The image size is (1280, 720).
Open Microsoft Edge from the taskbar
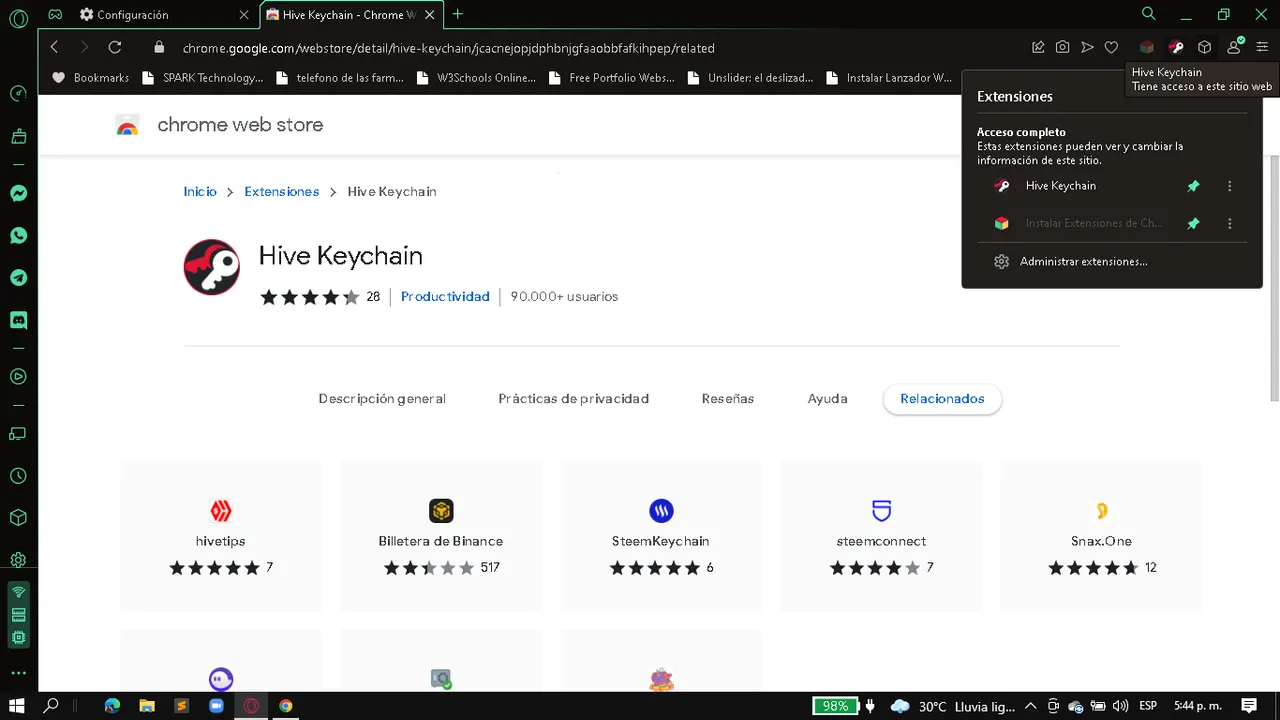[112, 705]
